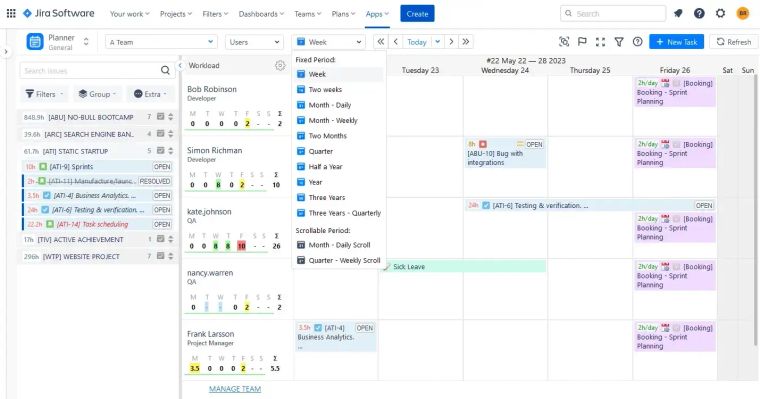Open Bob Robinson's Booking - Sprint Planning card

(675, 92)
